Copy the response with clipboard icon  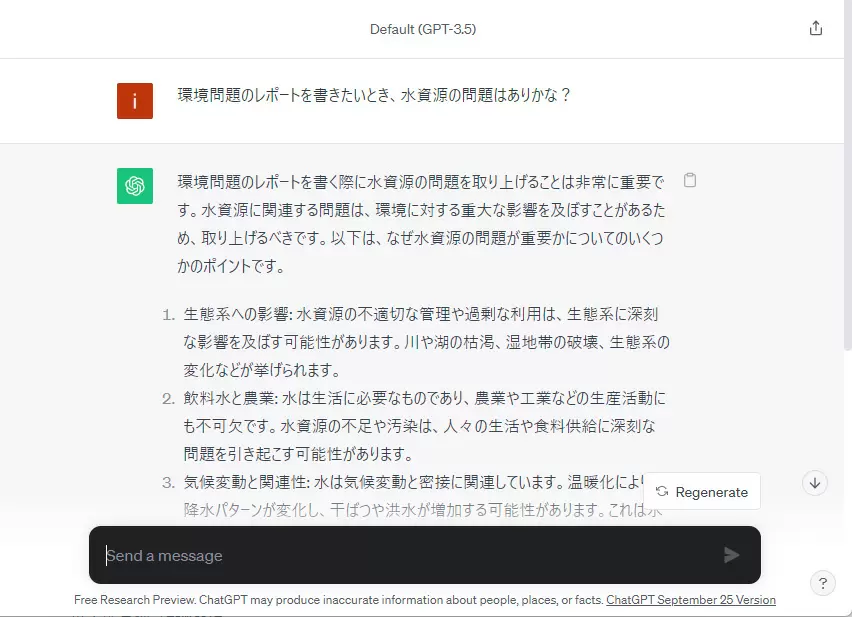tap(690, 180)
